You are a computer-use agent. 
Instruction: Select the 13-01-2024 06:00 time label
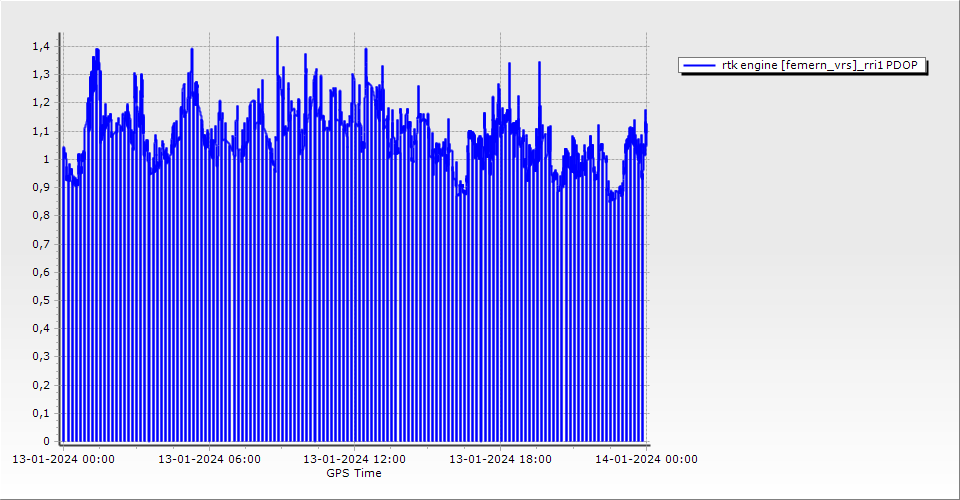tap(210, 459)
